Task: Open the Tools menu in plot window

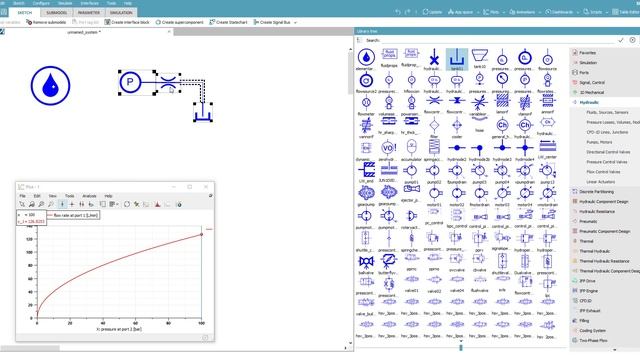Action: pos(70,196)
